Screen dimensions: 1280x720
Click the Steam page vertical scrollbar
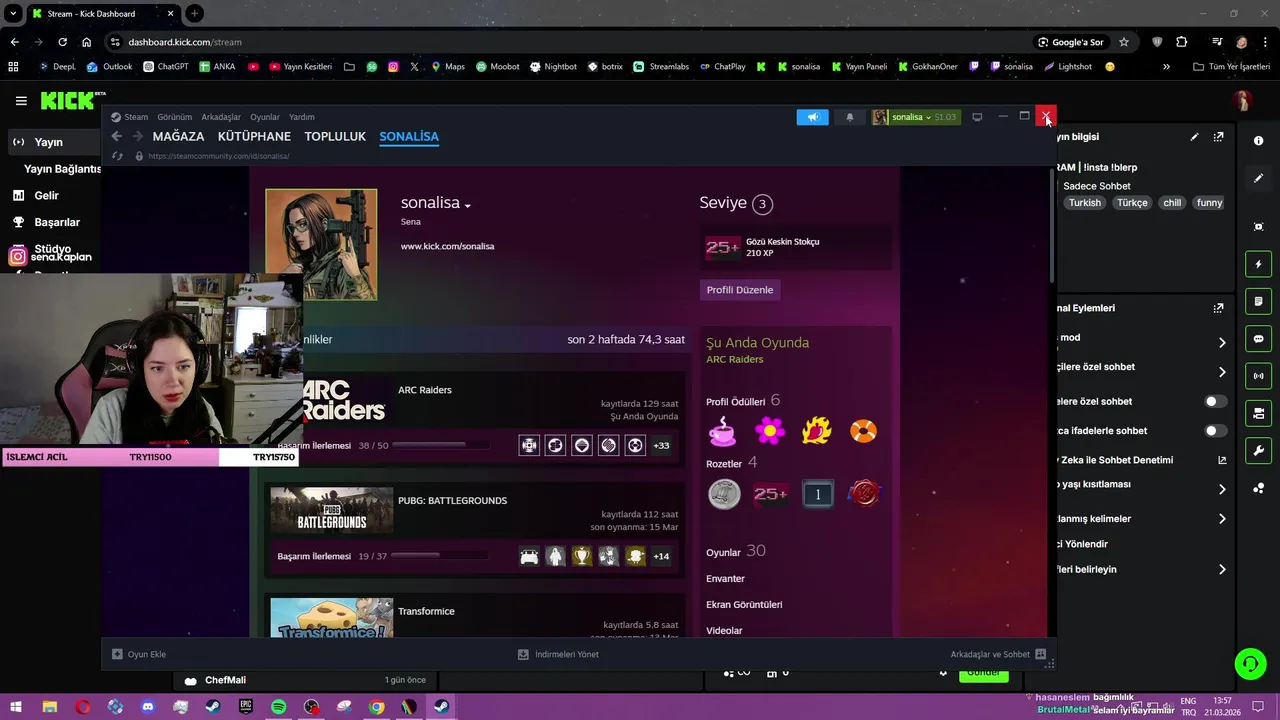coord(1050,225)
